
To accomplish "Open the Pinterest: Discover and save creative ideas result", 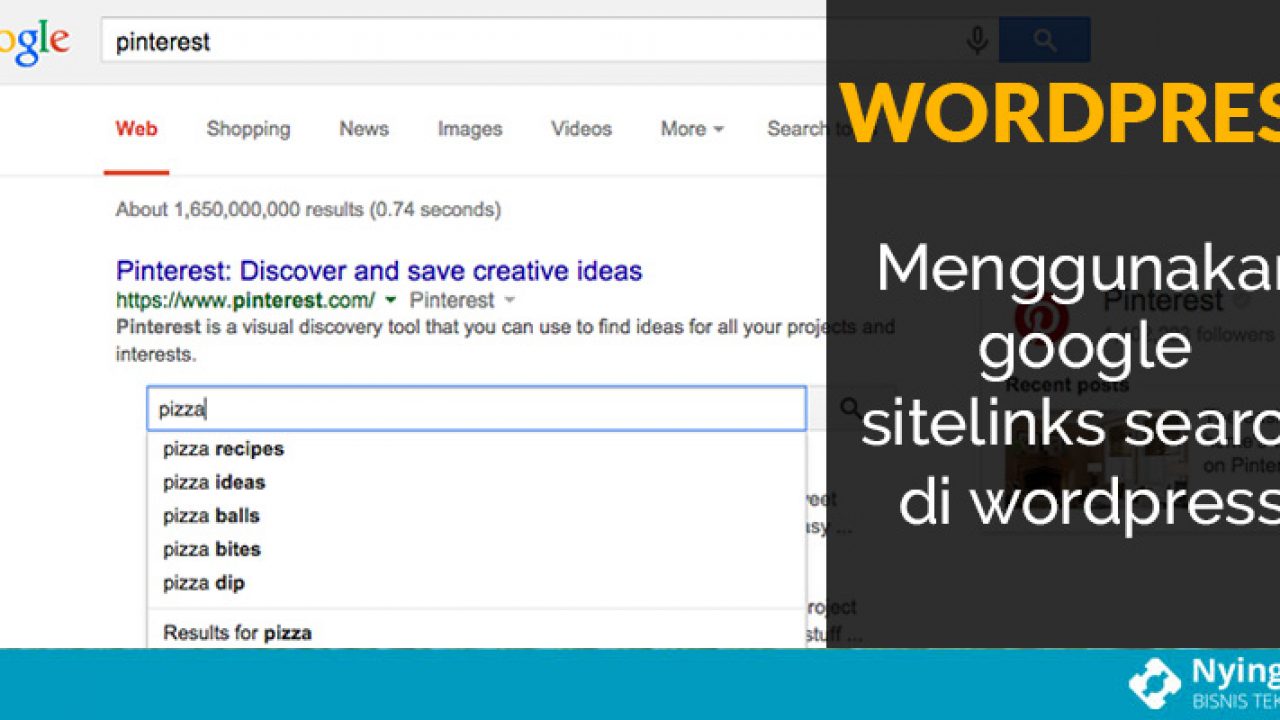I will pos(379,270).
